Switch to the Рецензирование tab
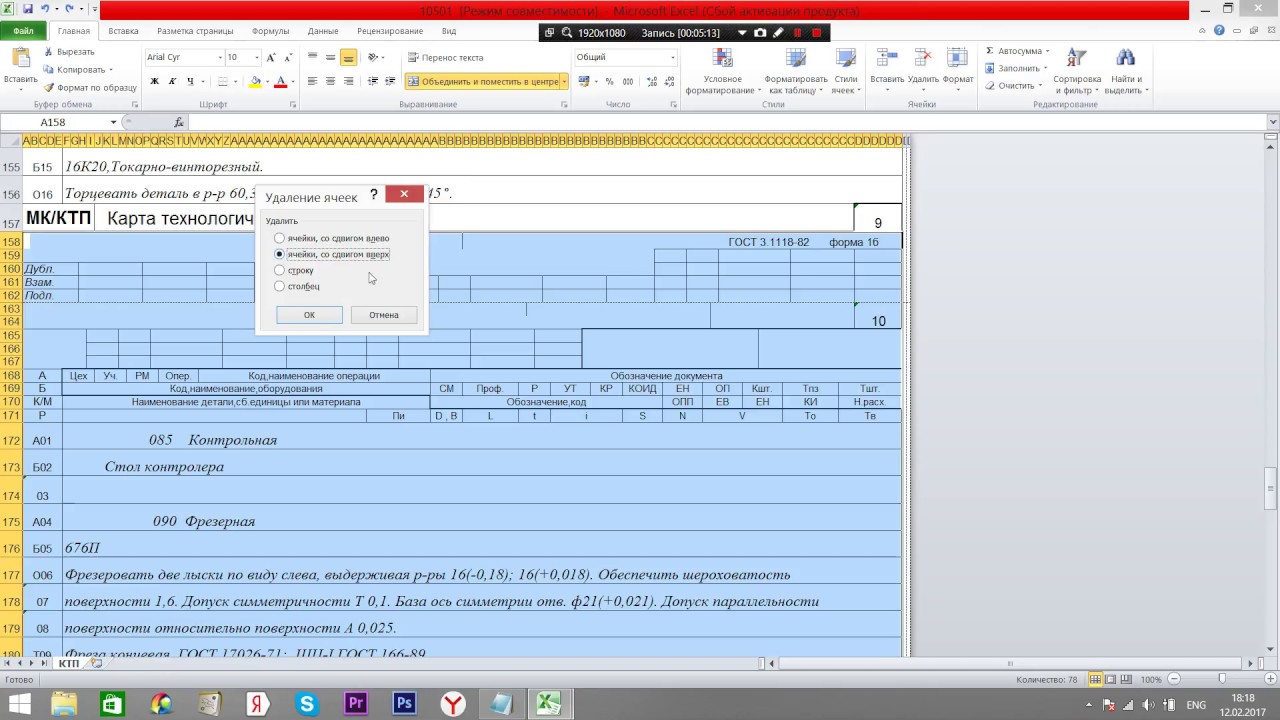Viewport: 1280px width, 720px height. pos(390,31)
